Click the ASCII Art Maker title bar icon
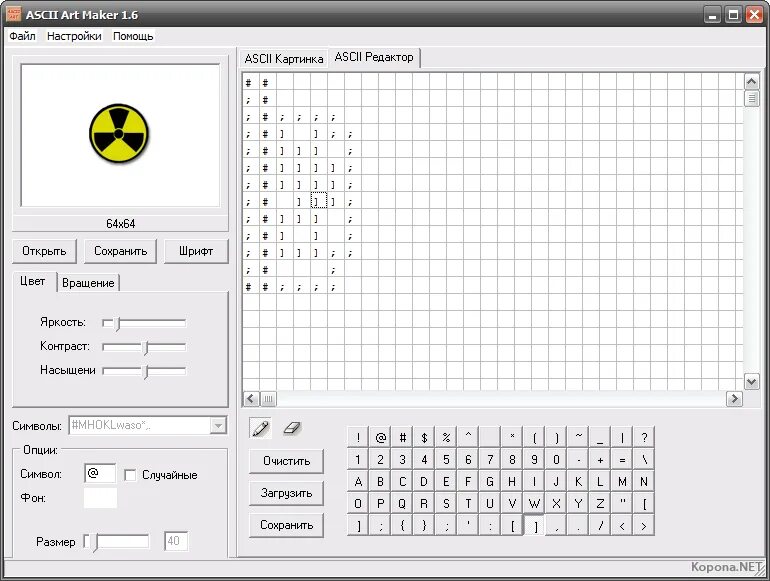 click(14, 14)
